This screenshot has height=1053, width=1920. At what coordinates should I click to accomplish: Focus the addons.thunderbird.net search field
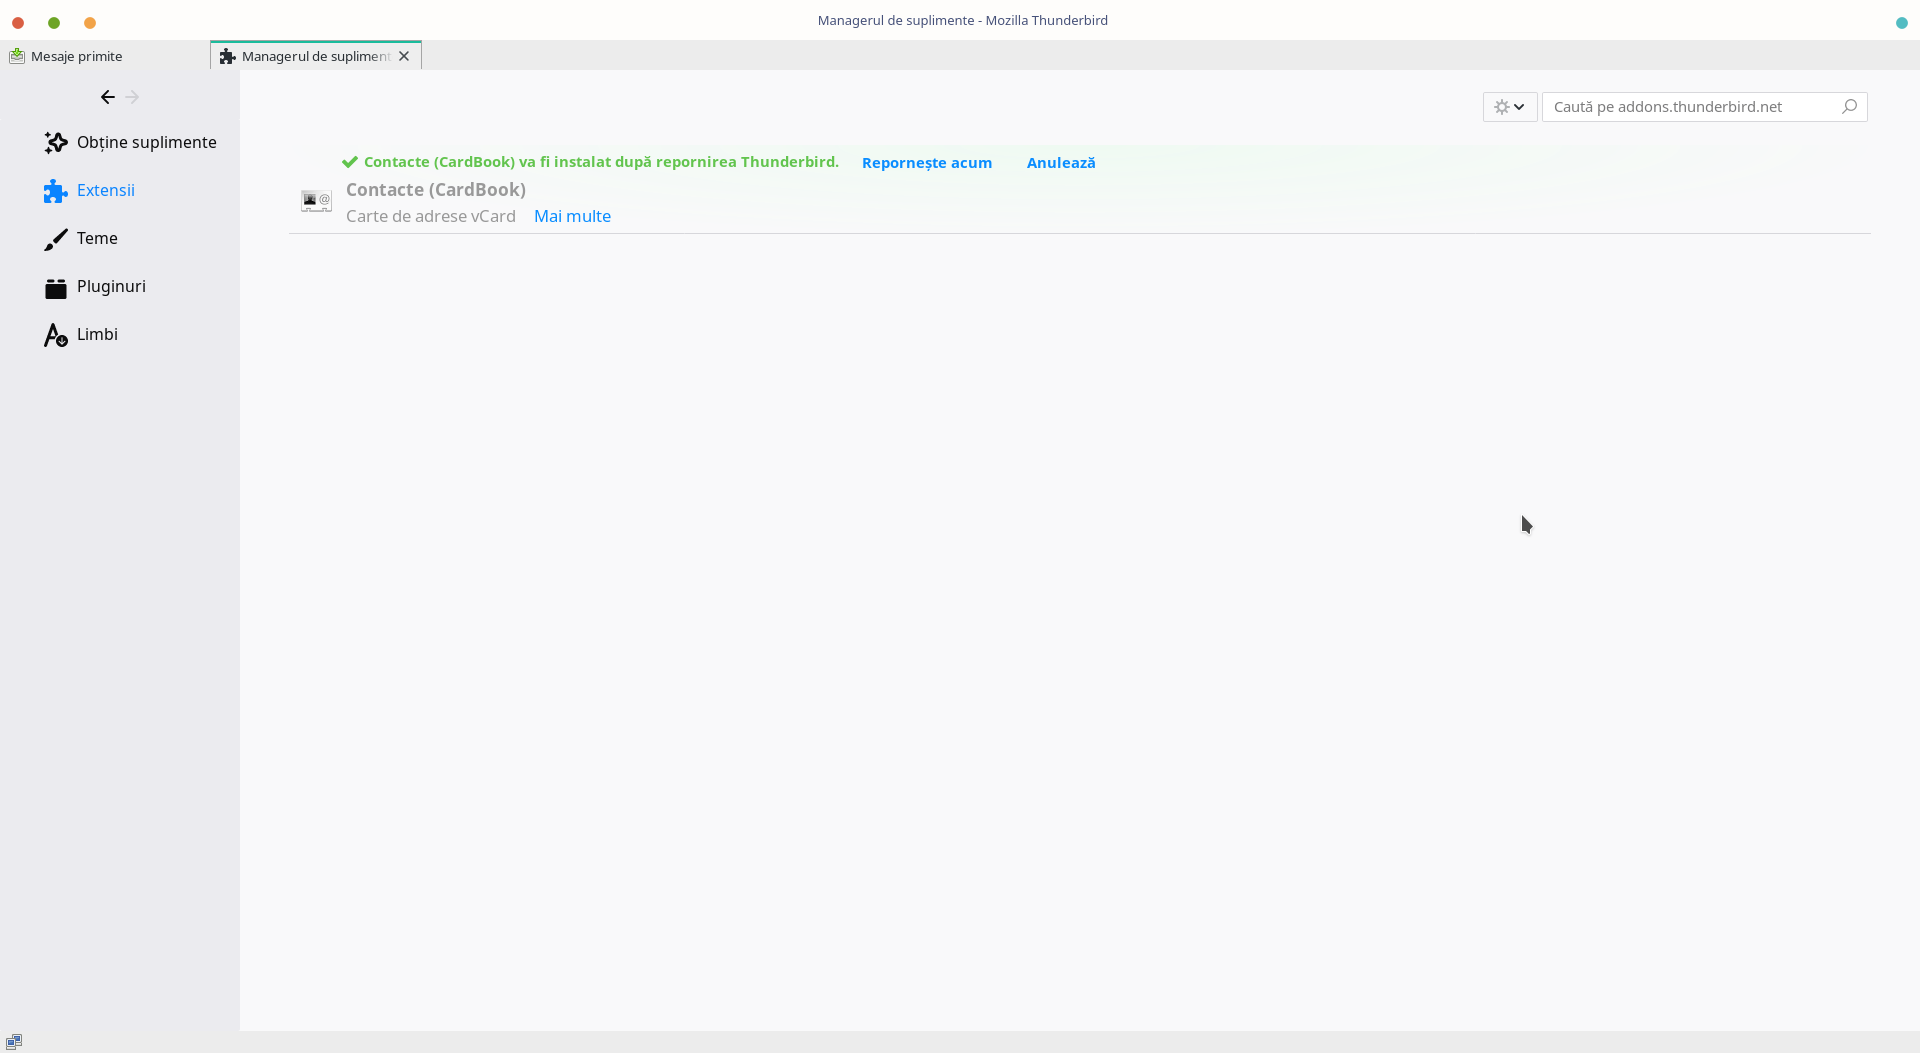1704,107
